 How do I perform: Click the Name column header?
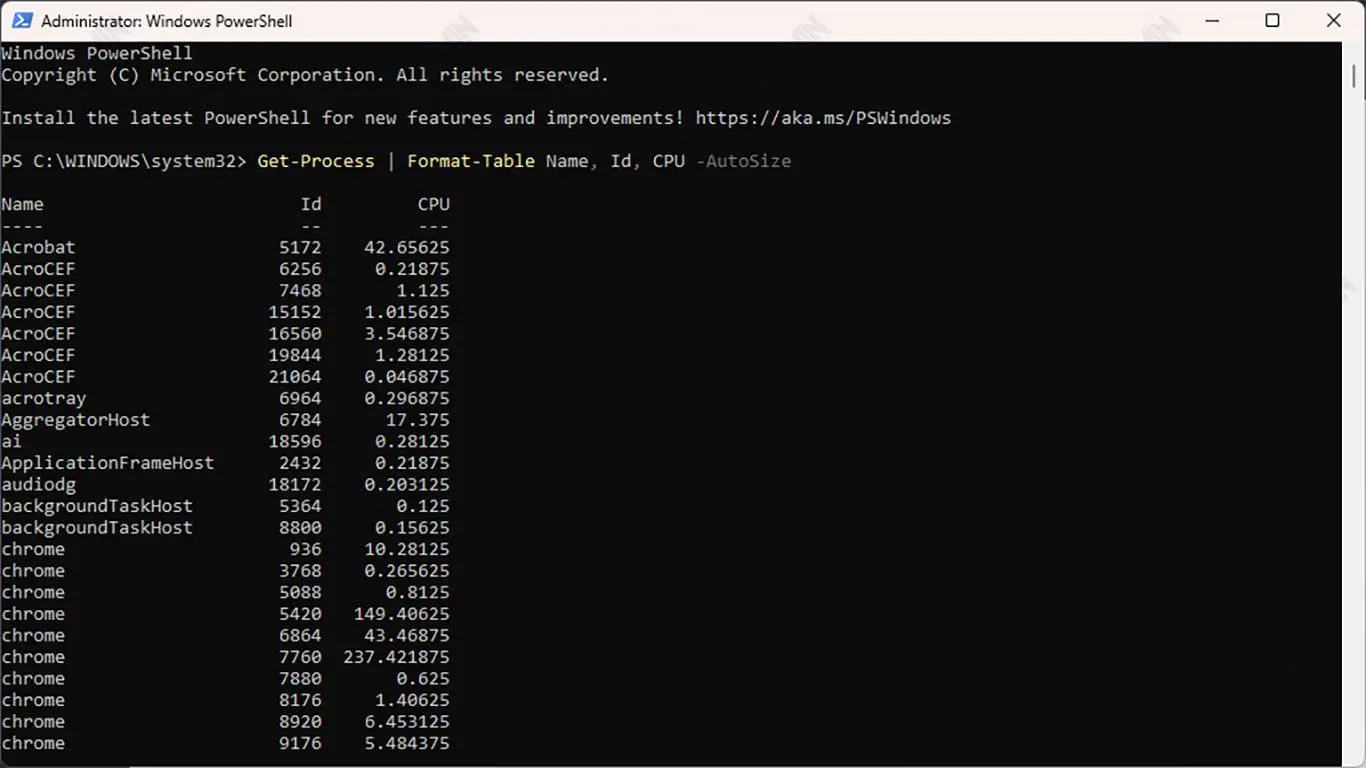pyautogui.click(x=22, y=204)
